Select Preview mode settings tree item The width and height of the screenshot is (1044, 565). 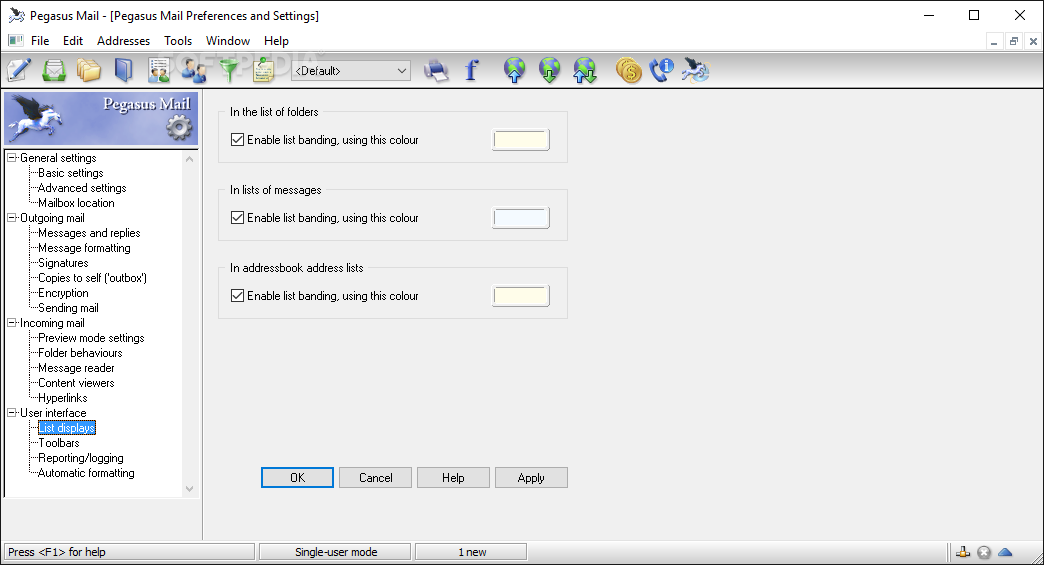point(91,337)
